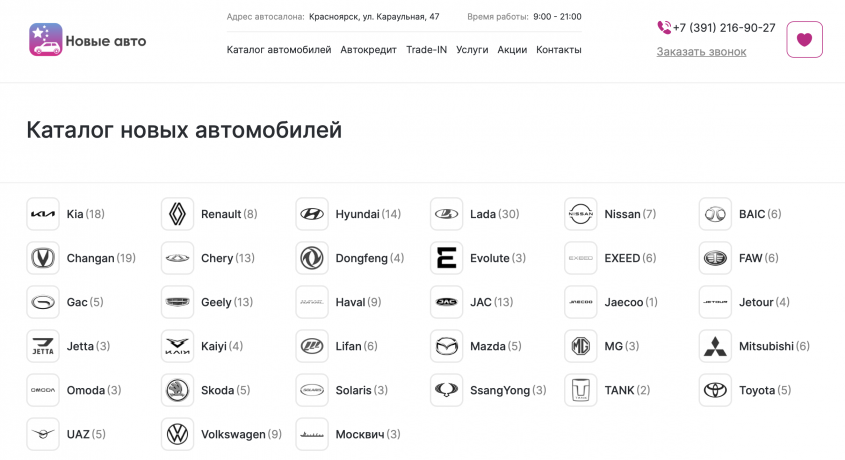Viewport: 845px width, 460px height.
Task: Click the Mitsubishi three-diamond logo icon
Action: pos(715,346)
